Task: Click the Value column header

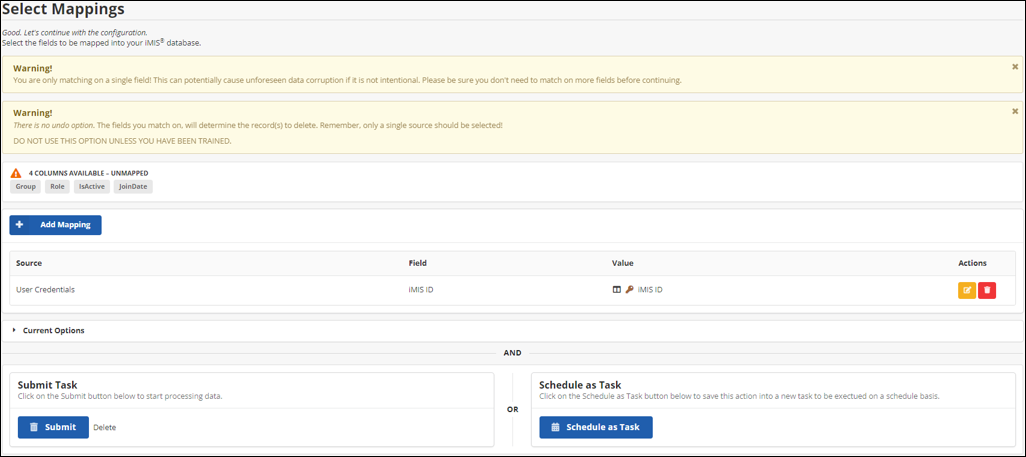Action: [623, 263]
